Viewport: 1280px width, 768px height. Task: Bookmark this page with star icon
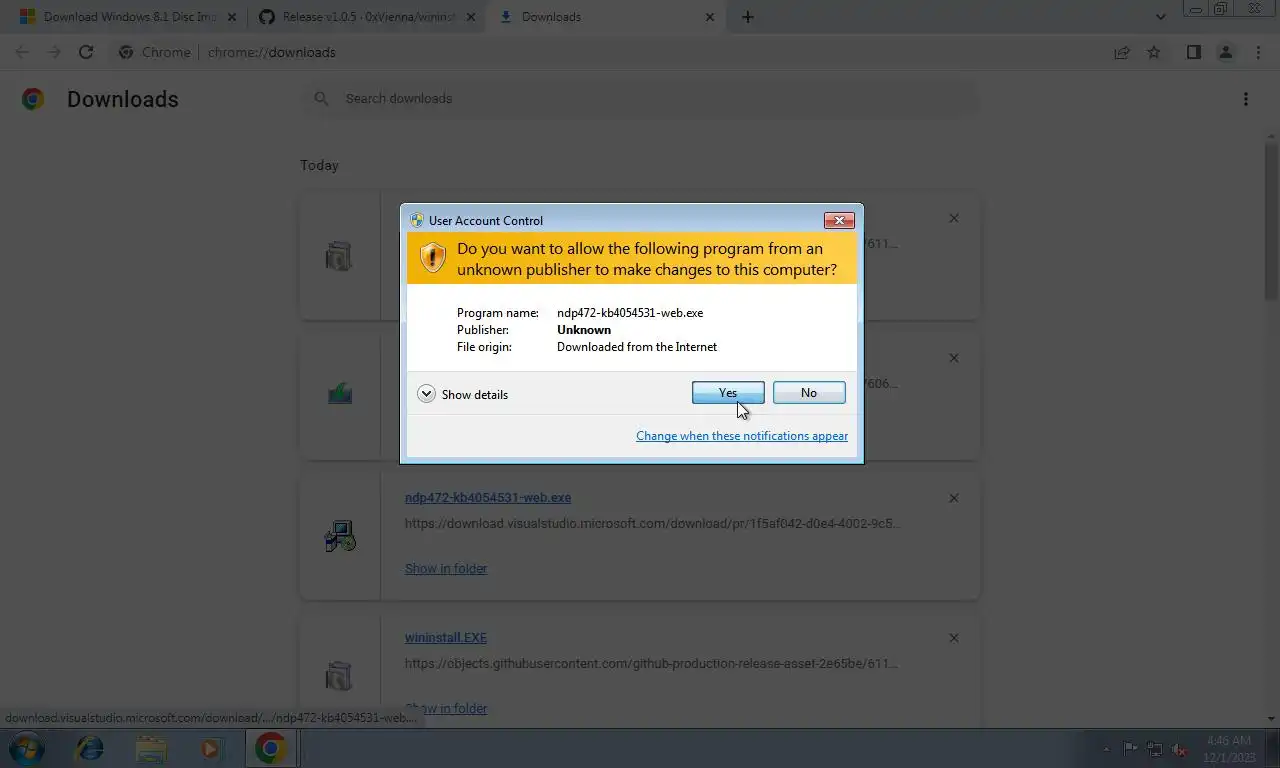tap(1154, 52)
